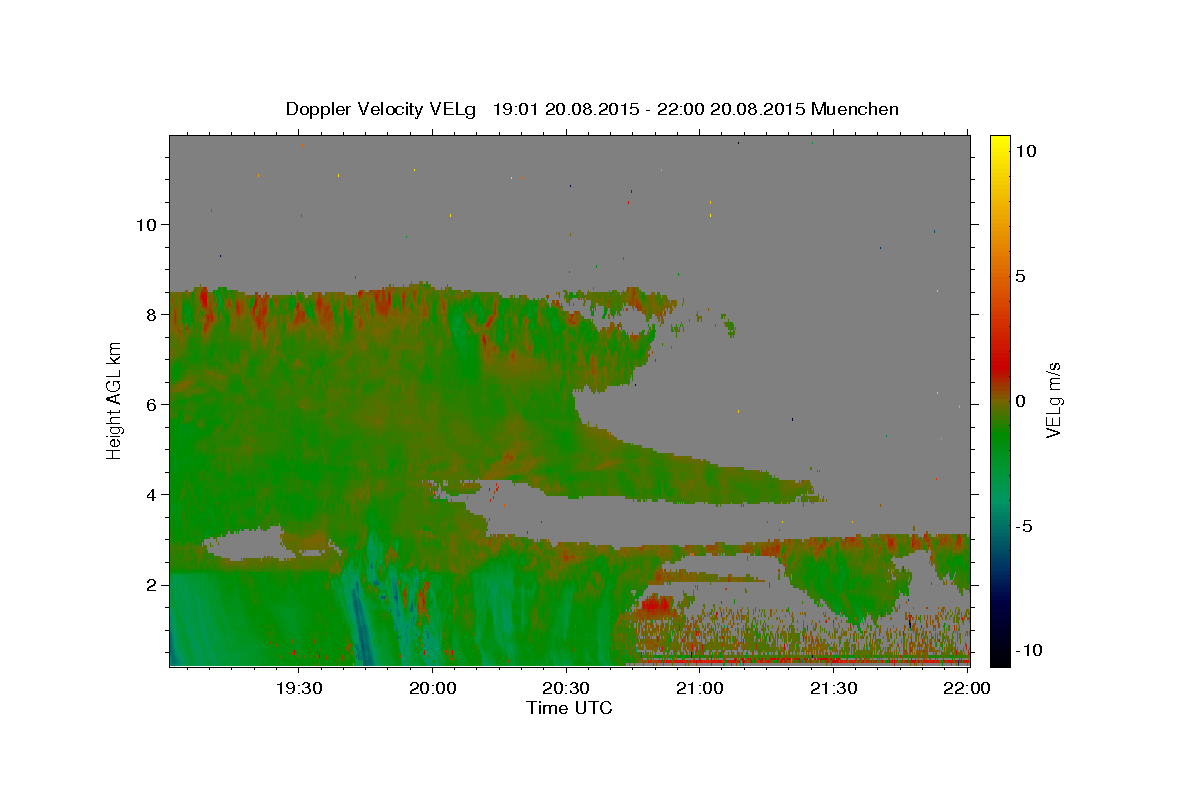
Task: Click the 'Time UTC' axis label
Action: point(569,708)
